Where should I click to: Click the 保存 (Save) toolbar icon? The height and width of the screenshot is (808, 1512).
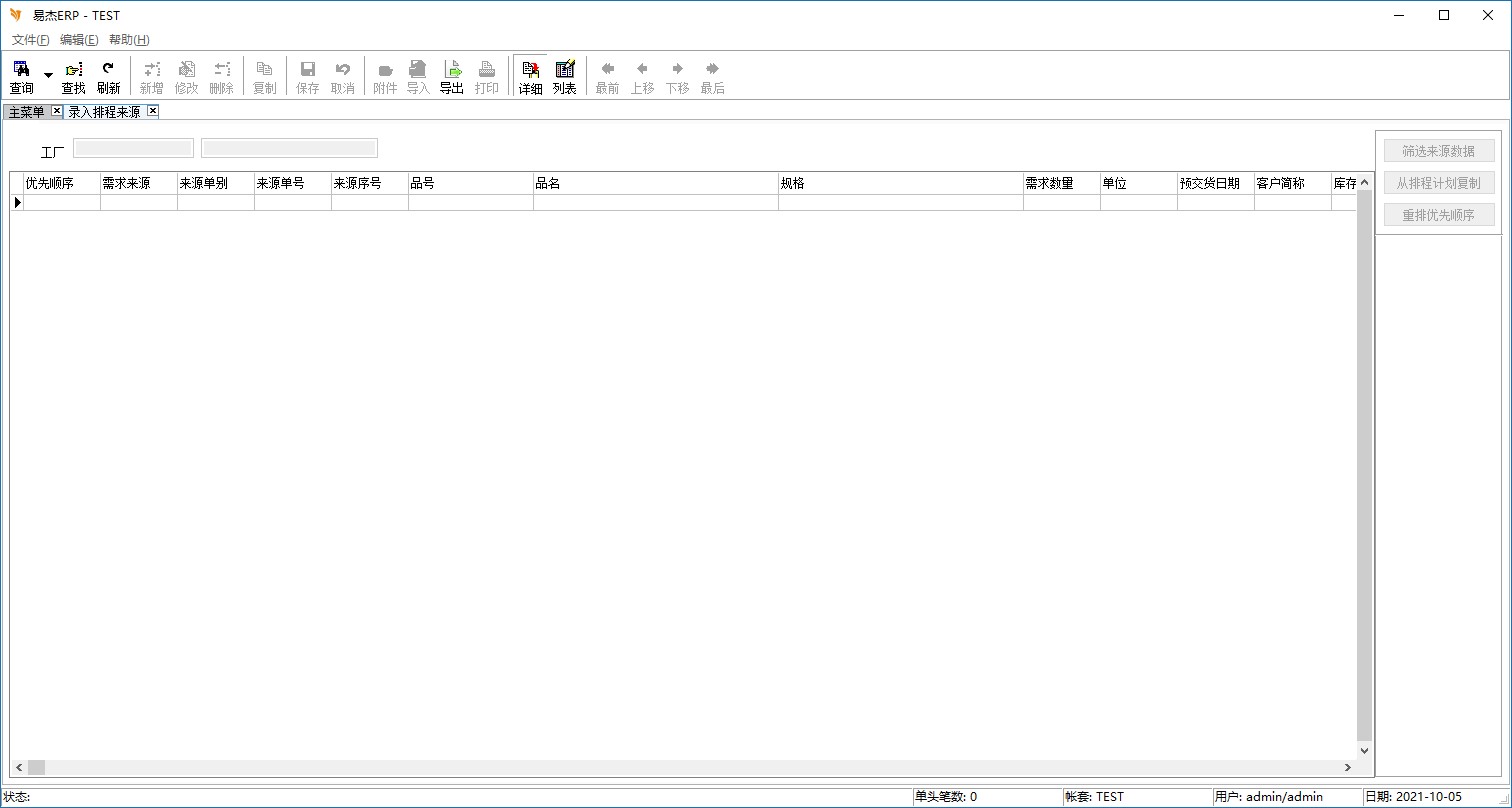click(x=308, y=77)
